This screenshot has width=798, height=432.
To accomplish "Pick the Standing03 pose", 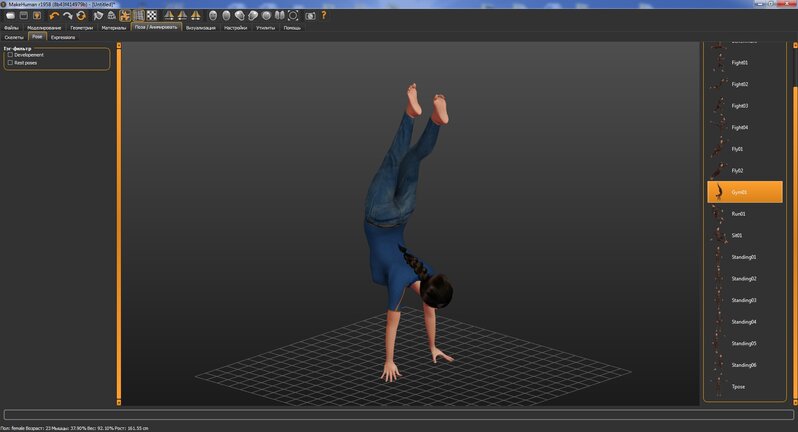I will 743,300.
